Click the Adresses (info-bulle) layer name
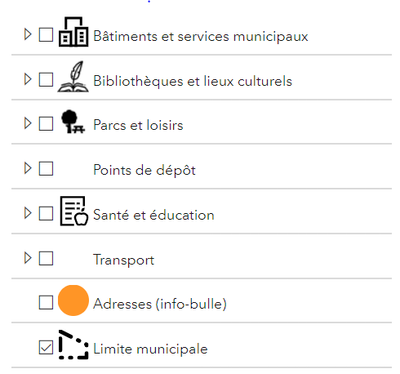The width and height of the screenshot is (400, 374). coord(160,304)
